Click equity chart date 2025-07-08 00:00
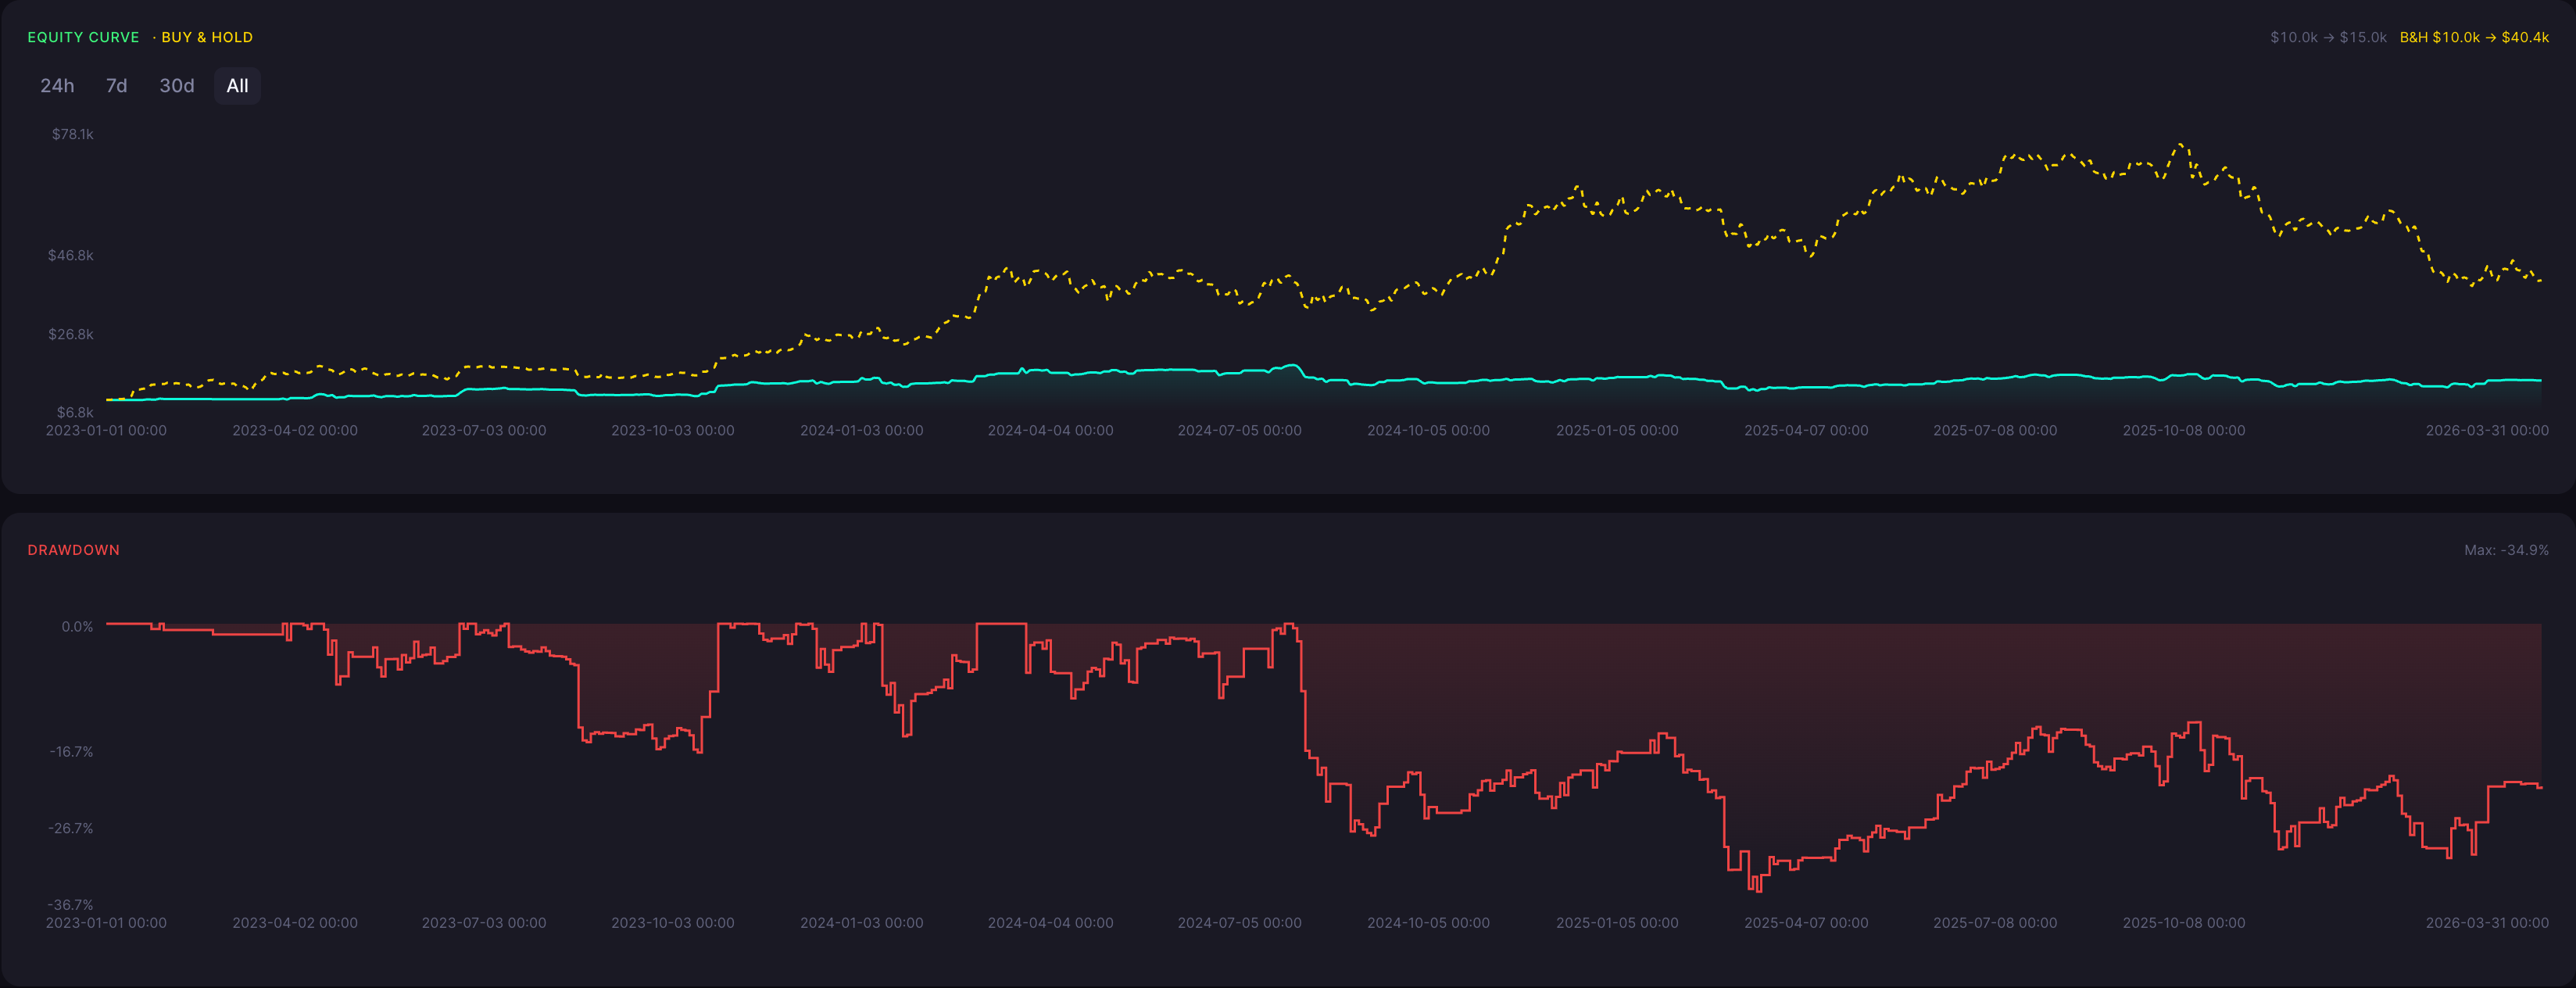 [1996, 430]
